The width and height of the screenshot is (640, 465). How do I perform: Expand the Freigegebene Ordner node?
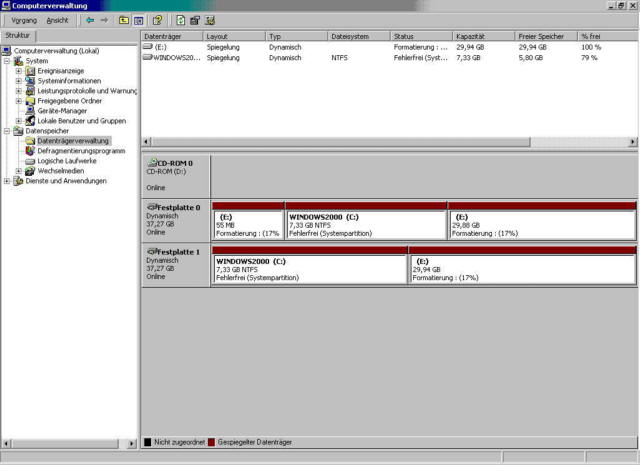18,101
